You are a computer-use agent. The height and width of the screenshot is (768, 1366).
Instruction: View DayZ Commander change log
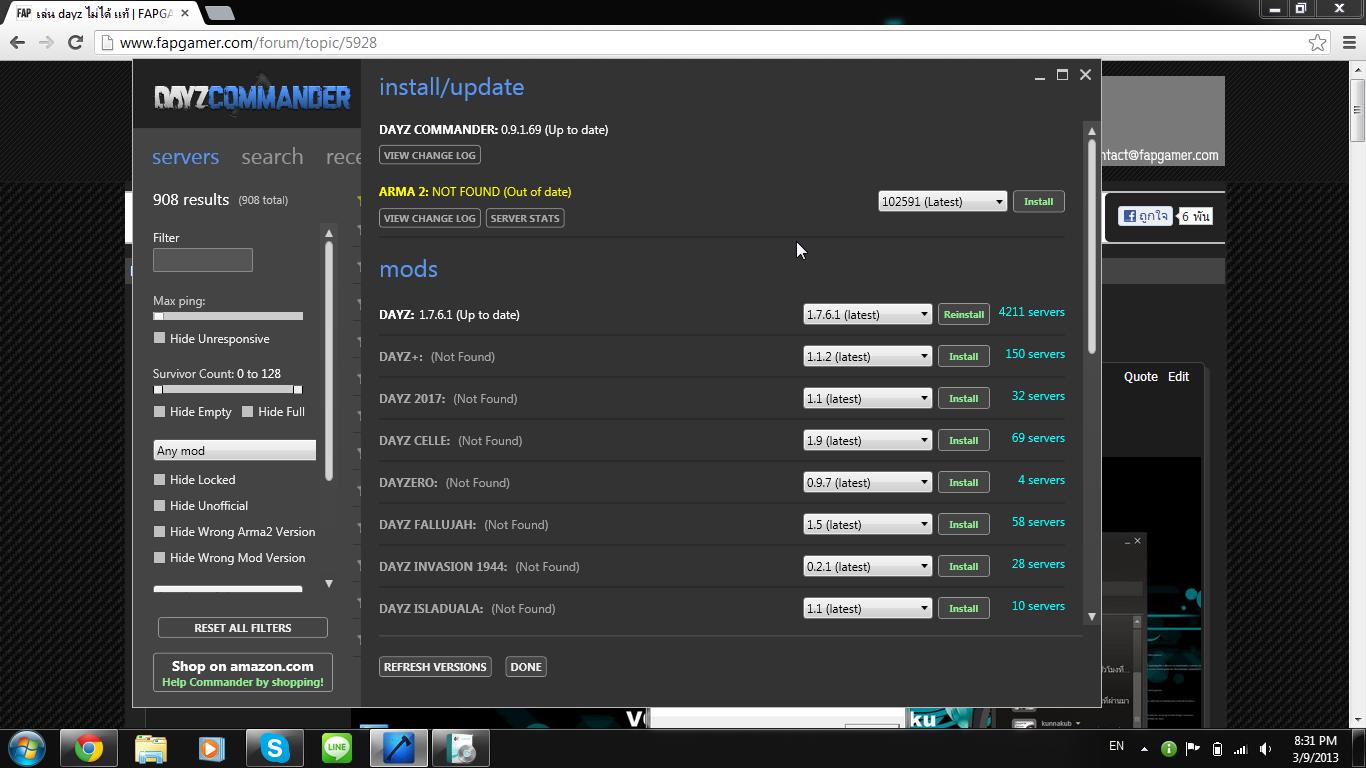coord(430,155)
